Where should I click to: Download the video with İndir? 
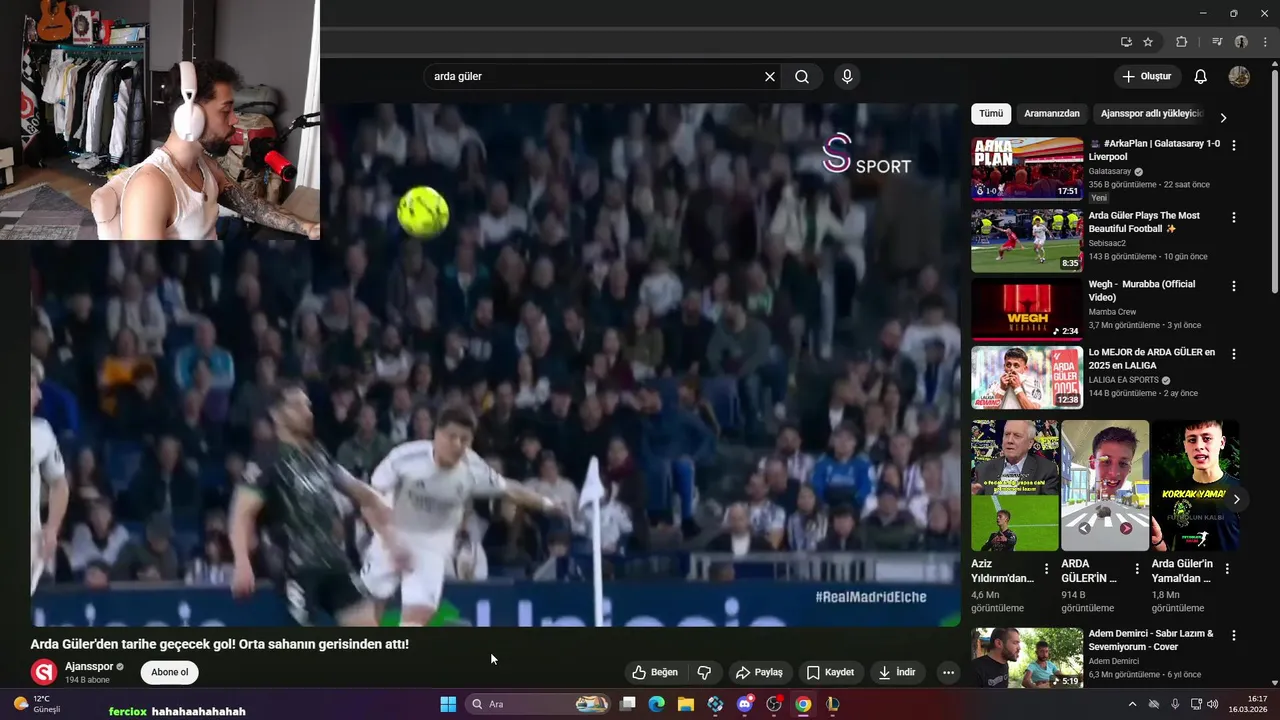click(x=897, y=672)
